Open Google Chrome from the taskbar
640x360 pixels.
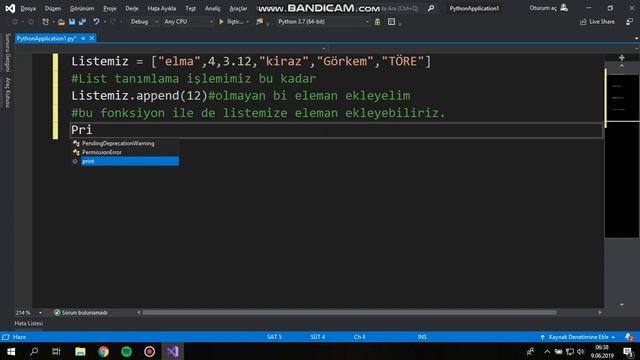pos(103,351)
